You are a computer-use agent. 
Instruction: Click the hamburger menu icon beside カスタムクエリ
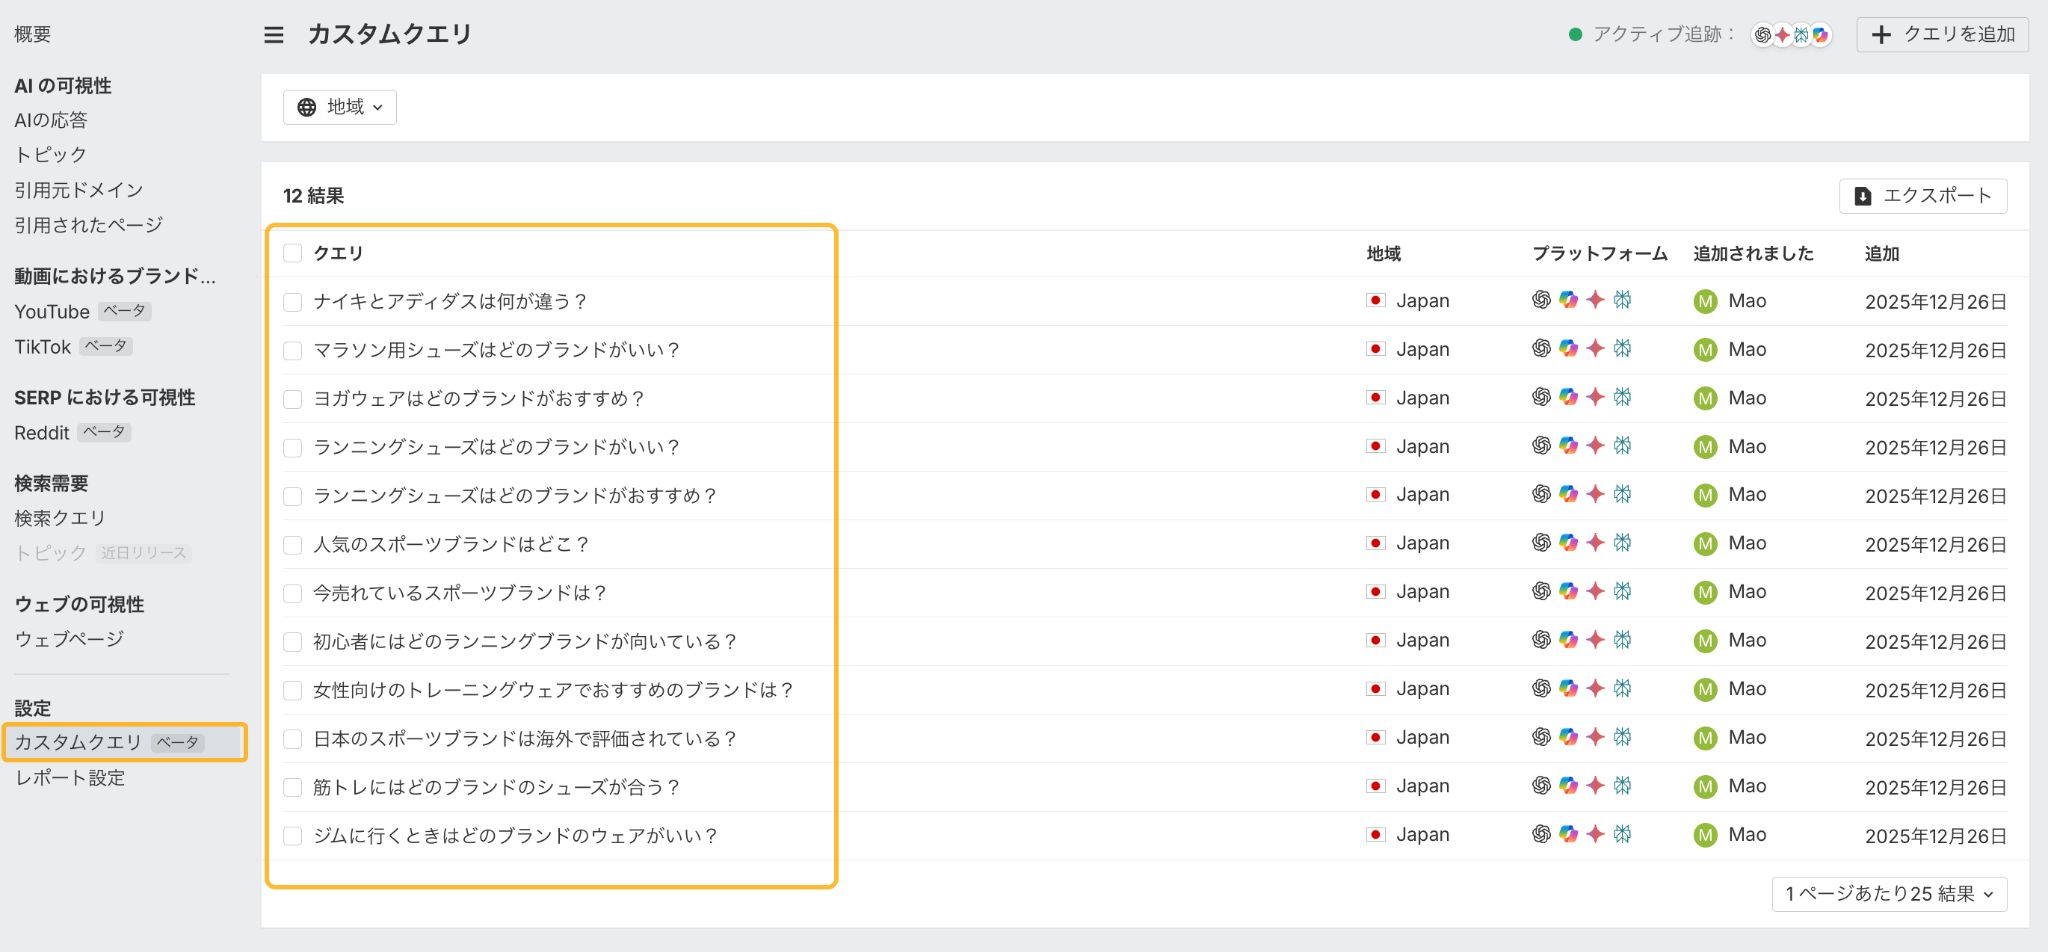pyautogui.click(x=273, y=35)
